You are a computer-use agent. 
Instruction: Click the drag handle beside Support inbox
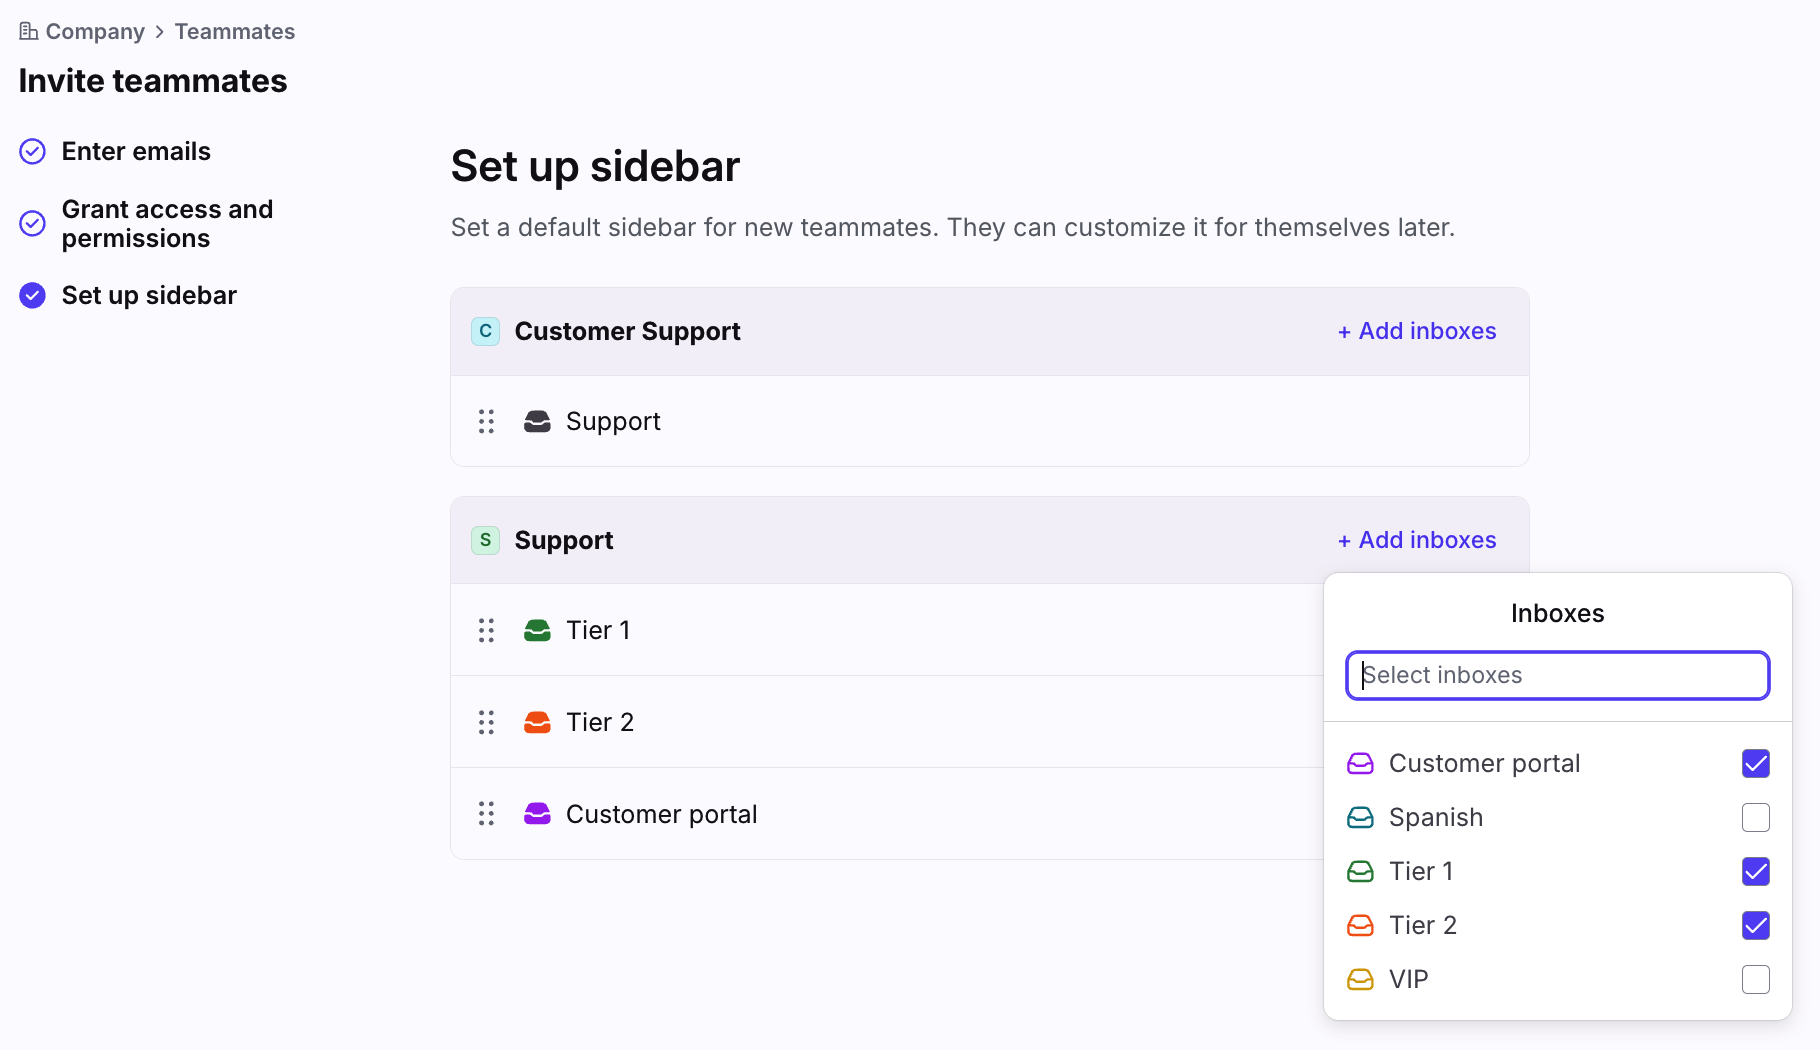click(486, 422)
